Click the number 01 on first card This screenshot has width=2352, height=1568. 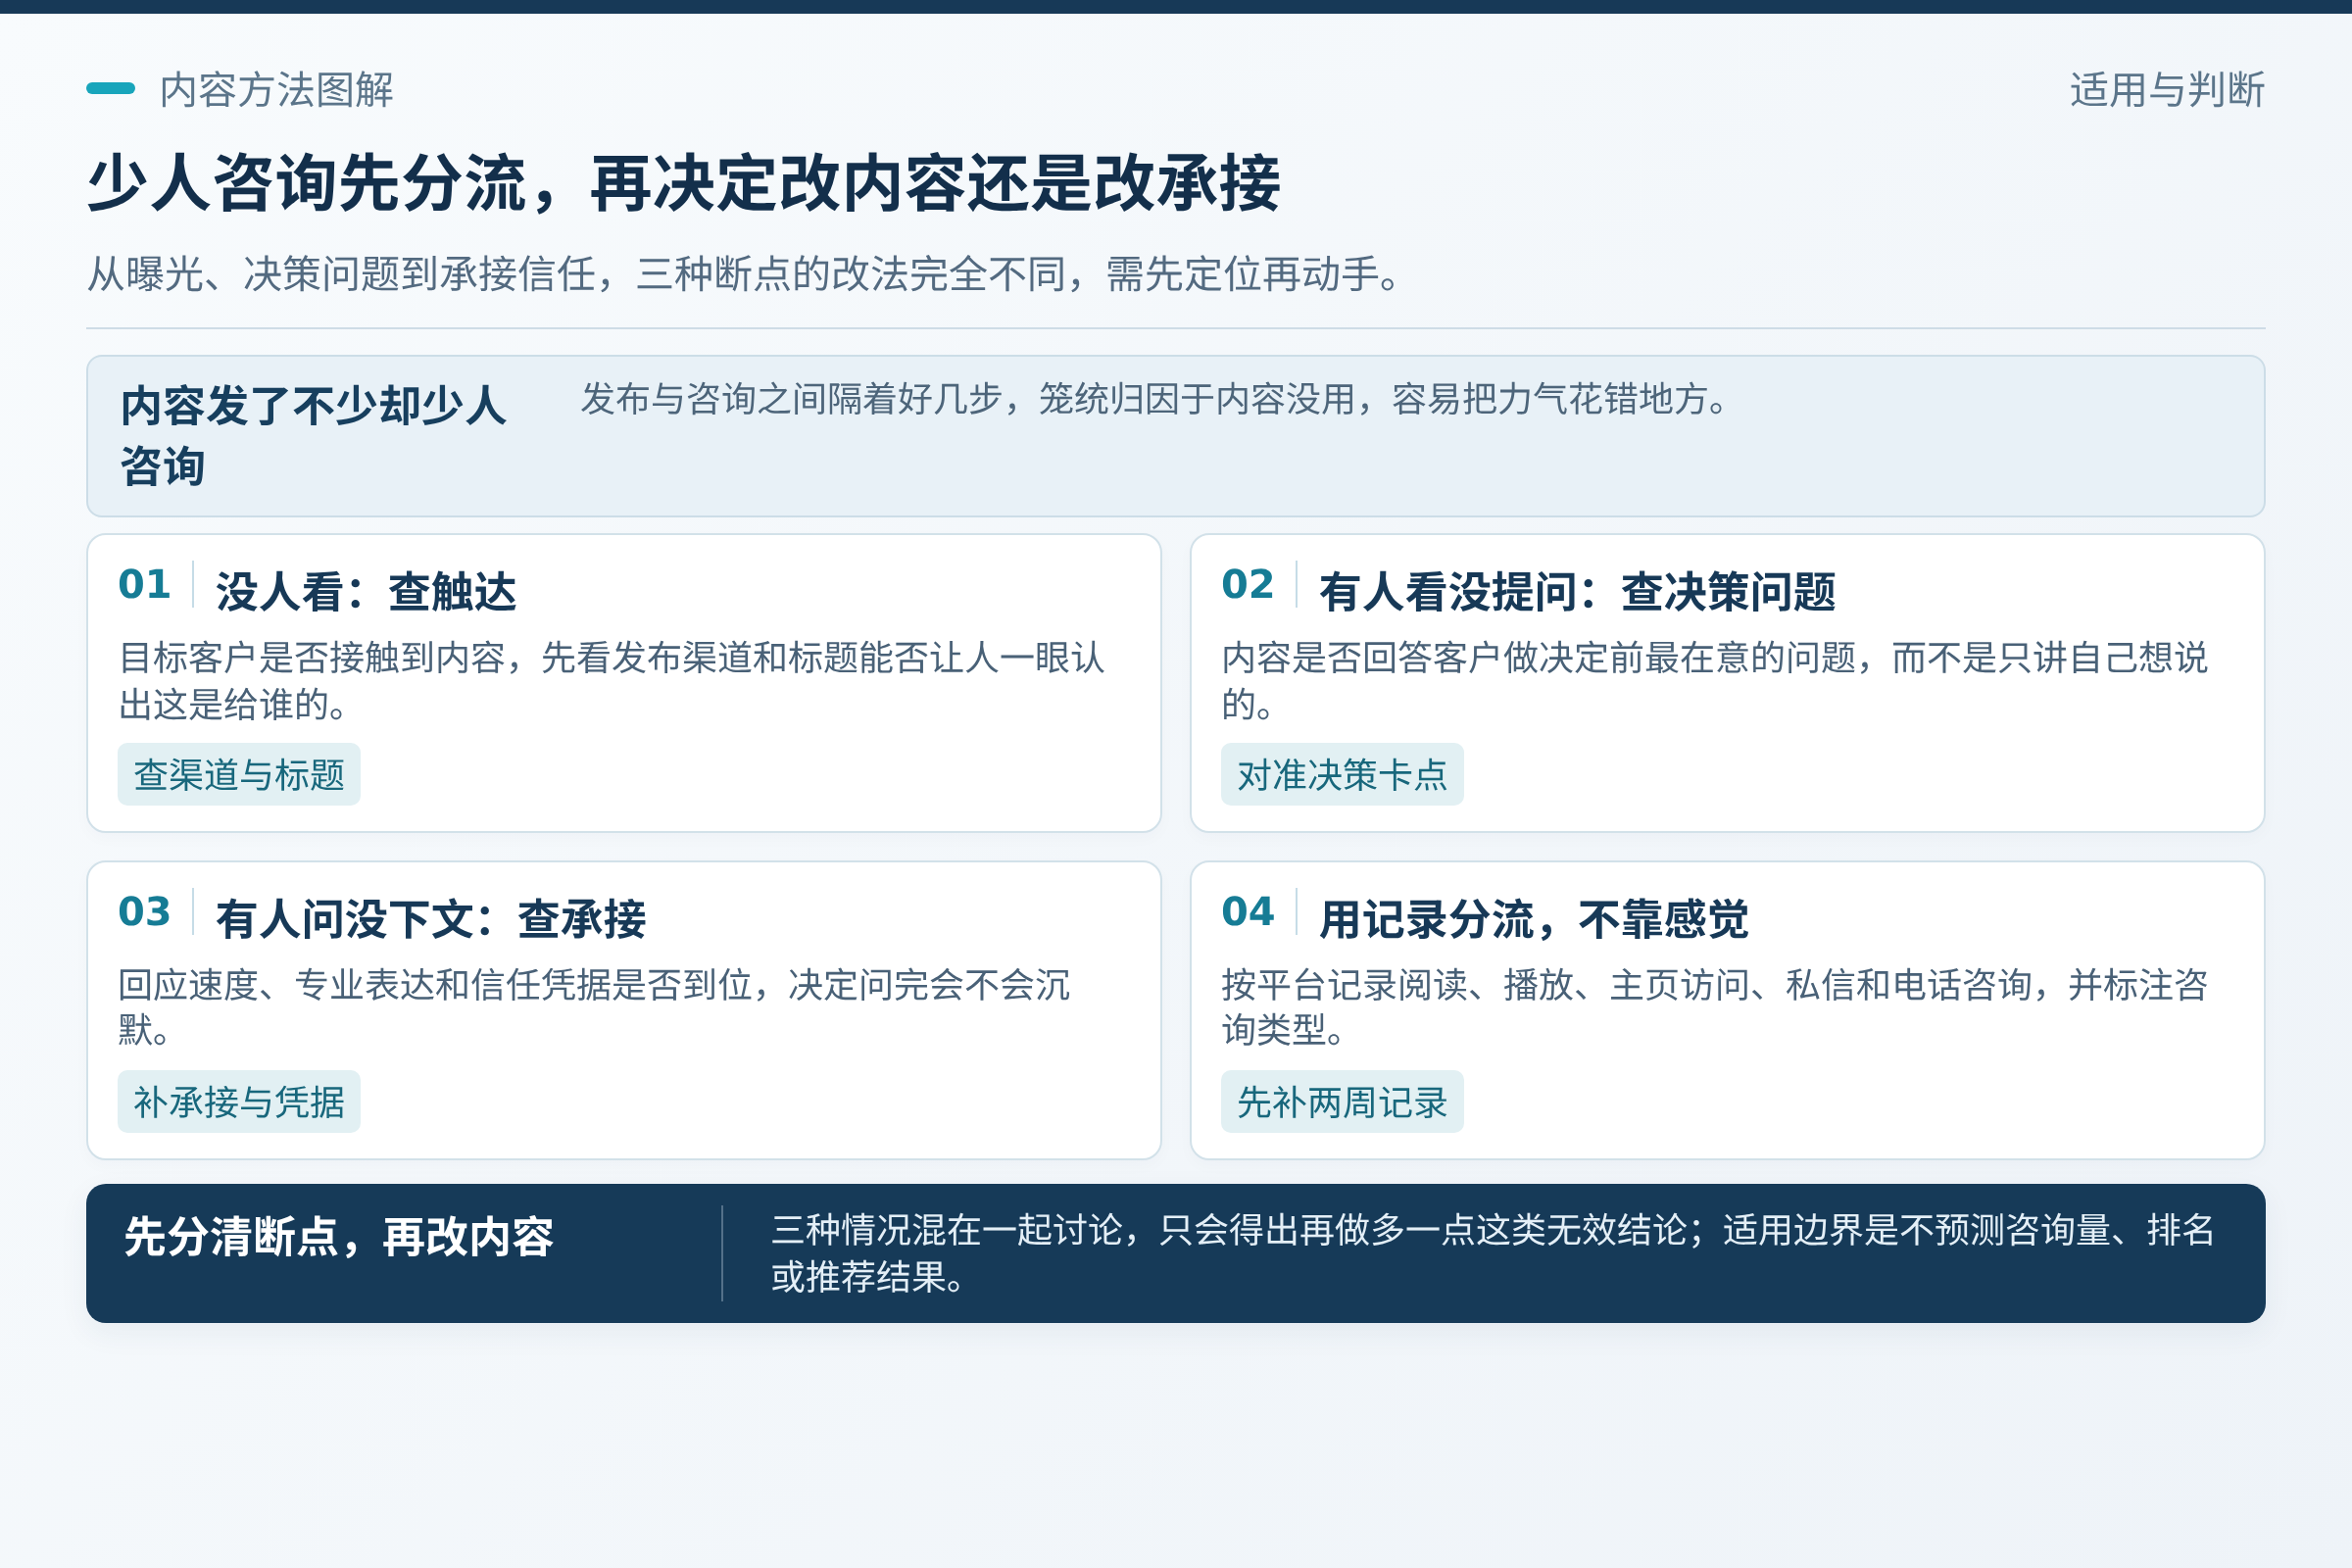144,584
